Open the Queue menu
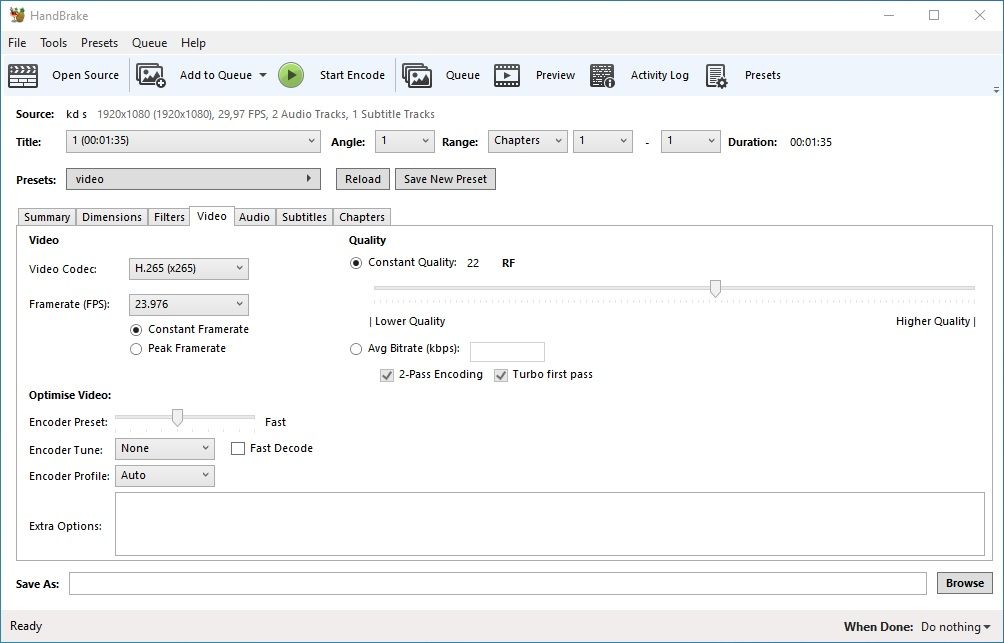1004x643 pixels. tap(149, 43)
